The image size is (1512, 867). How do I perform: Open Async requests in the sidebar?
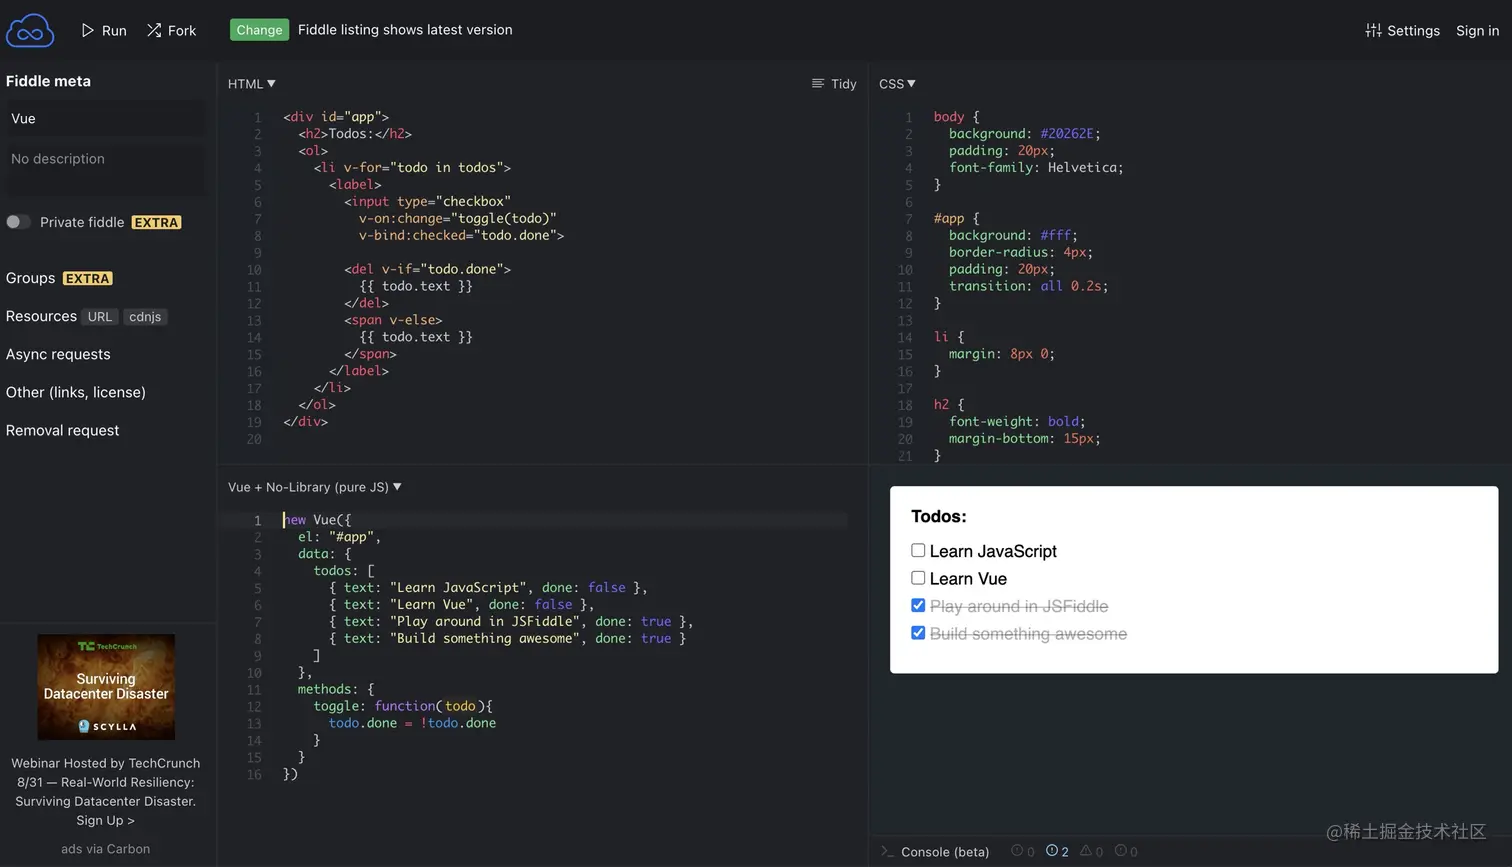pyautogui.click(x=58, y=354)
